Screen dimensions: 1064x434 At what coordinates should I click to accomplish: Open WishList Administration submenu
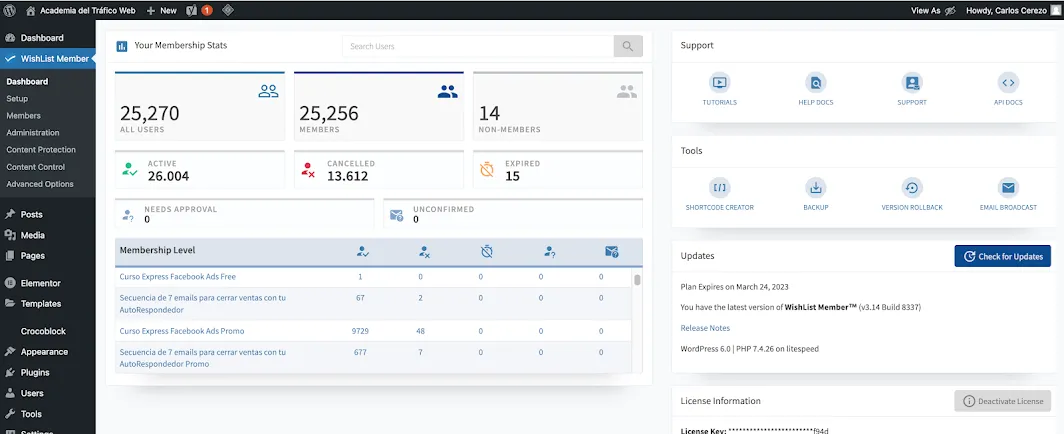point(33,133)
